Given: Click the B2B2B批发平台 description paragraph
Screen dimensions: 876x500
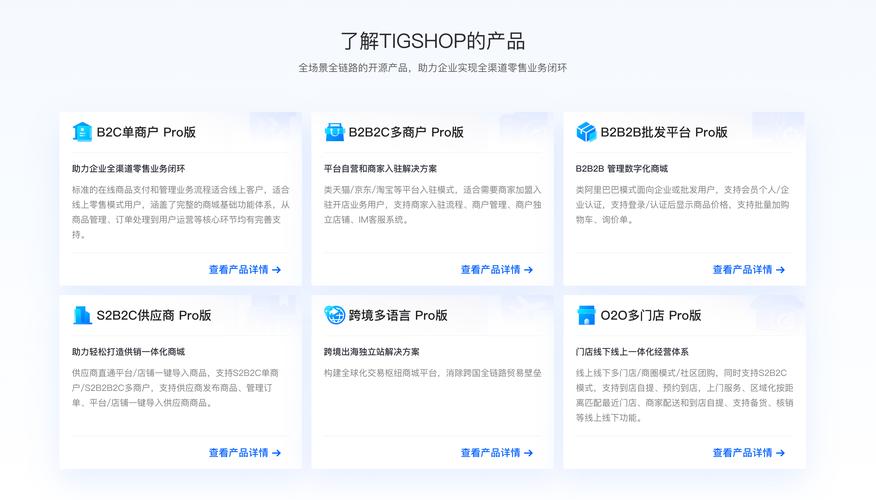Looking at the screenshot, I should 683,205.
